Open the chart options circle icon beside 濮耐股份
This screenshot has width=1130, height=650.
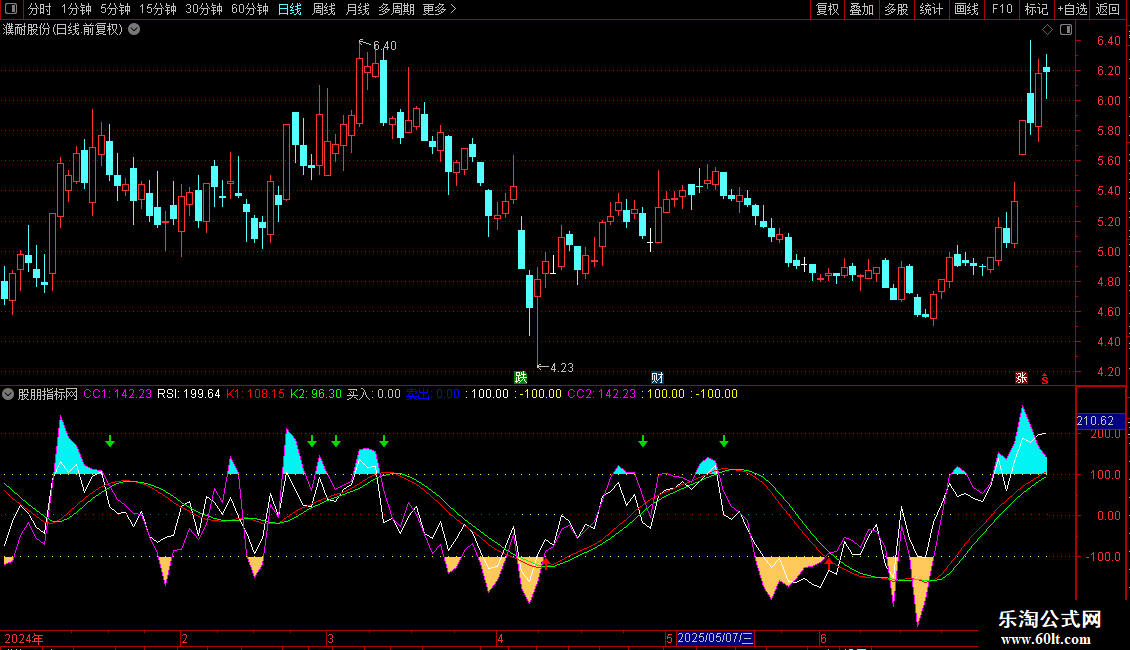pyautogui.click(x=134, y=30)
